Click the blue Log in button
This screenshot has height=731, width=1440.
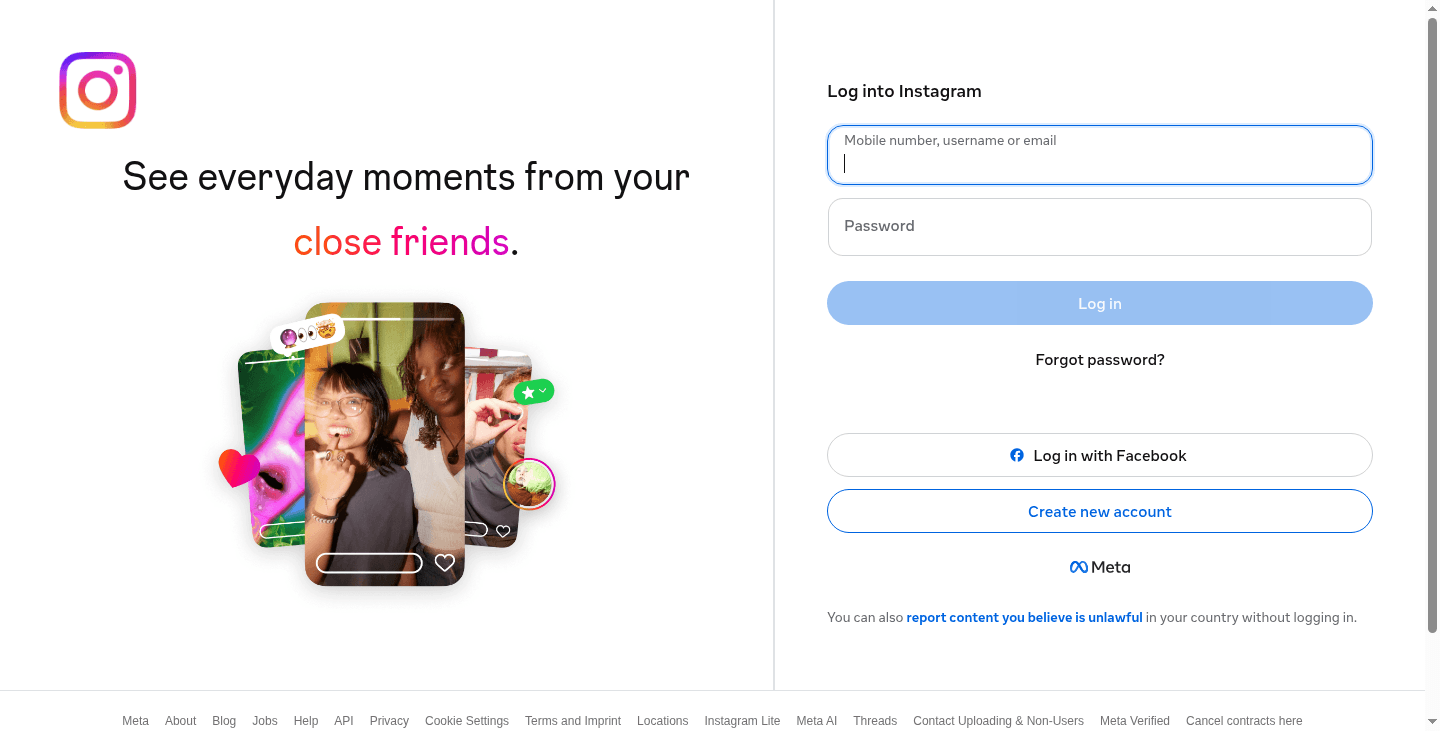coord(1100,303)
